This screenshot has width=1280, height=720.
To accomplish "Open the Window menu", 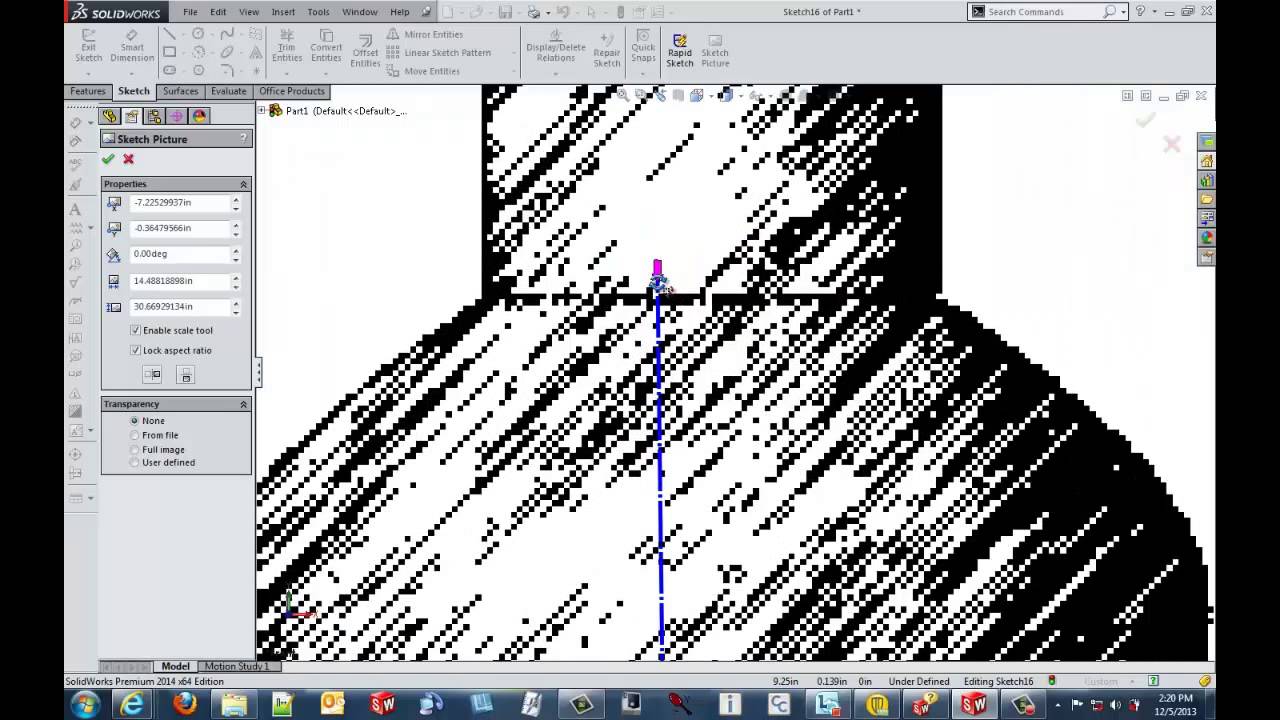I will [x=360, y=12].
